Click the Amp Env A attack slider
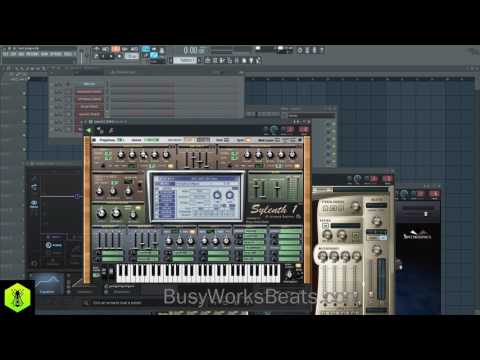 click(x=187, y=160)
